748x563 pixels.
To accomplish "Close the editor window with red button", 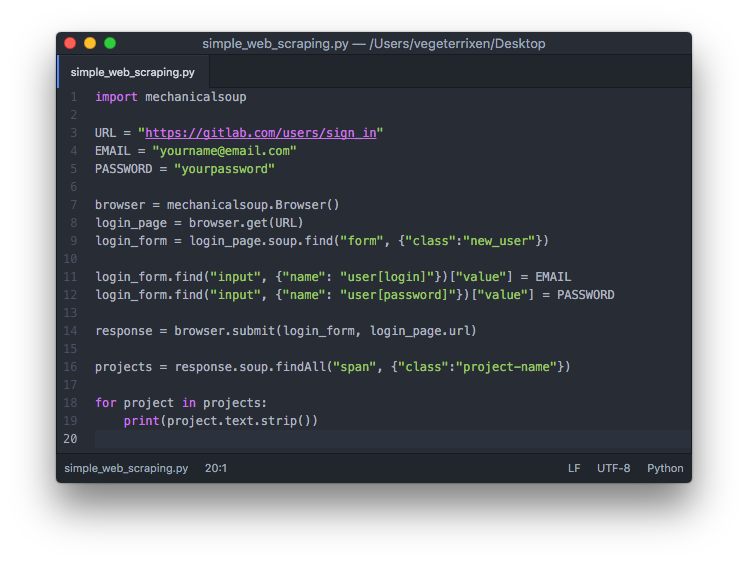I will (x=70, y=43).
